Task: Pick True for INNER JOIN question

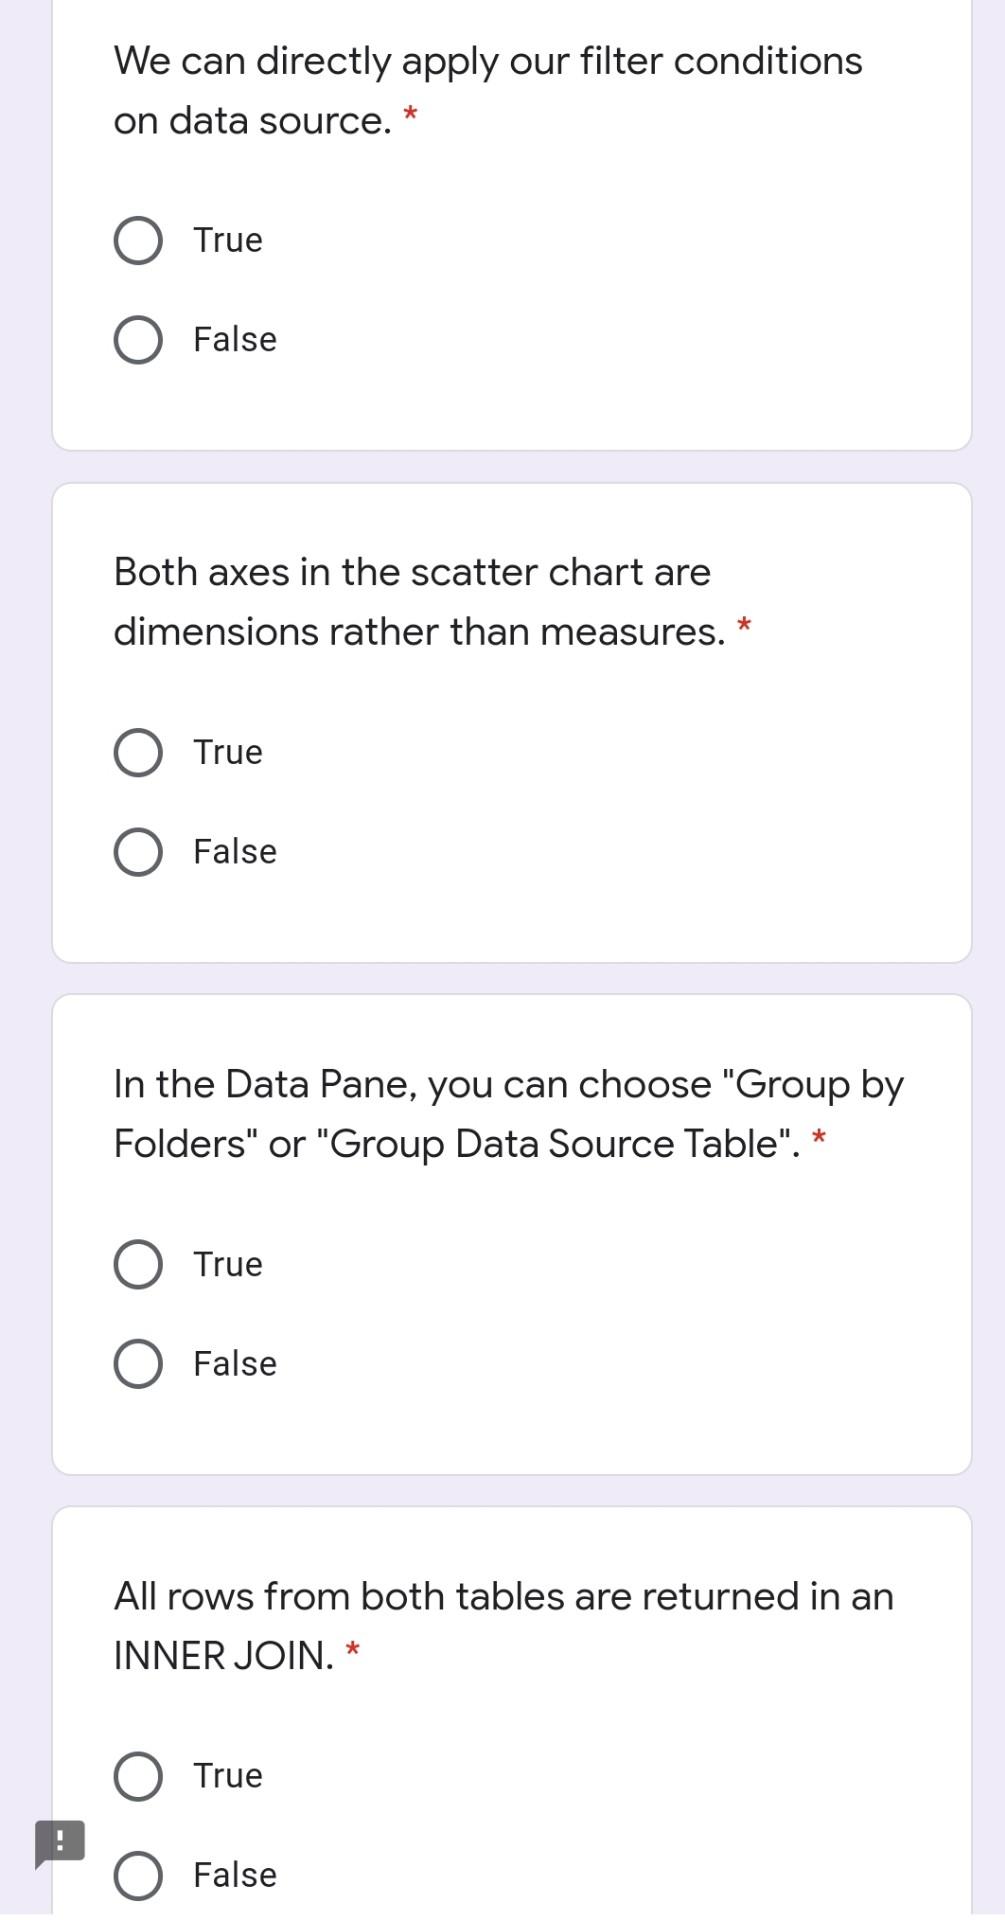Action: point(138,1777)
